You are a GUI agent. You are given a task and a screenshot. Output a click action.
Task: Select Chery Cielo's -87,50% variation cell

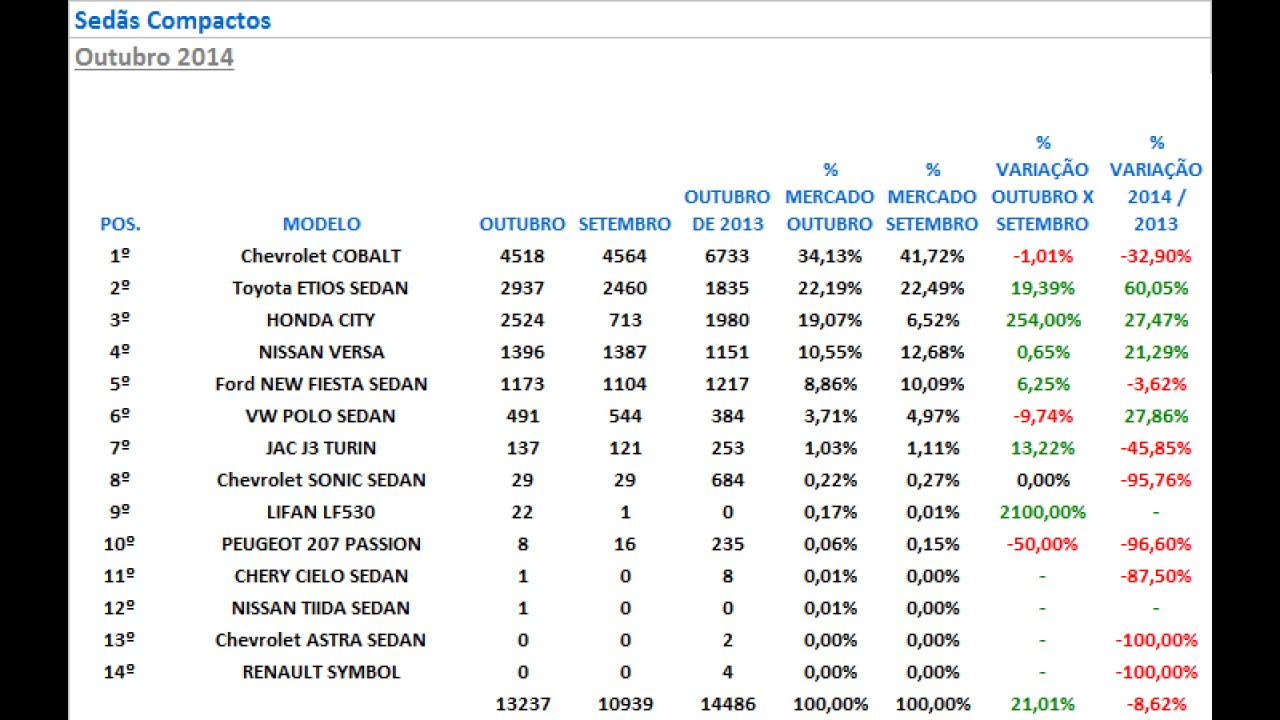click(x=1156, y=576)
